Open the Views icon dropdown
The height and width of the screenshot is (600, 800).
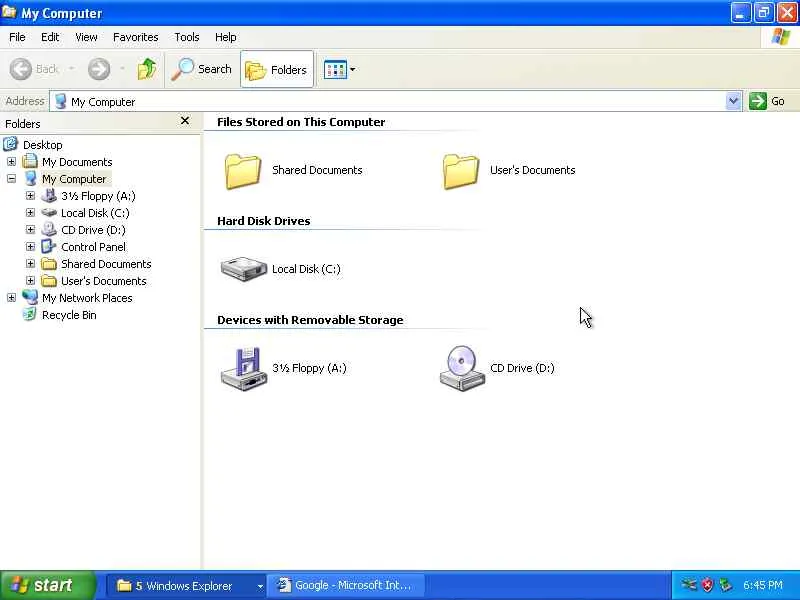coord(339,69)
